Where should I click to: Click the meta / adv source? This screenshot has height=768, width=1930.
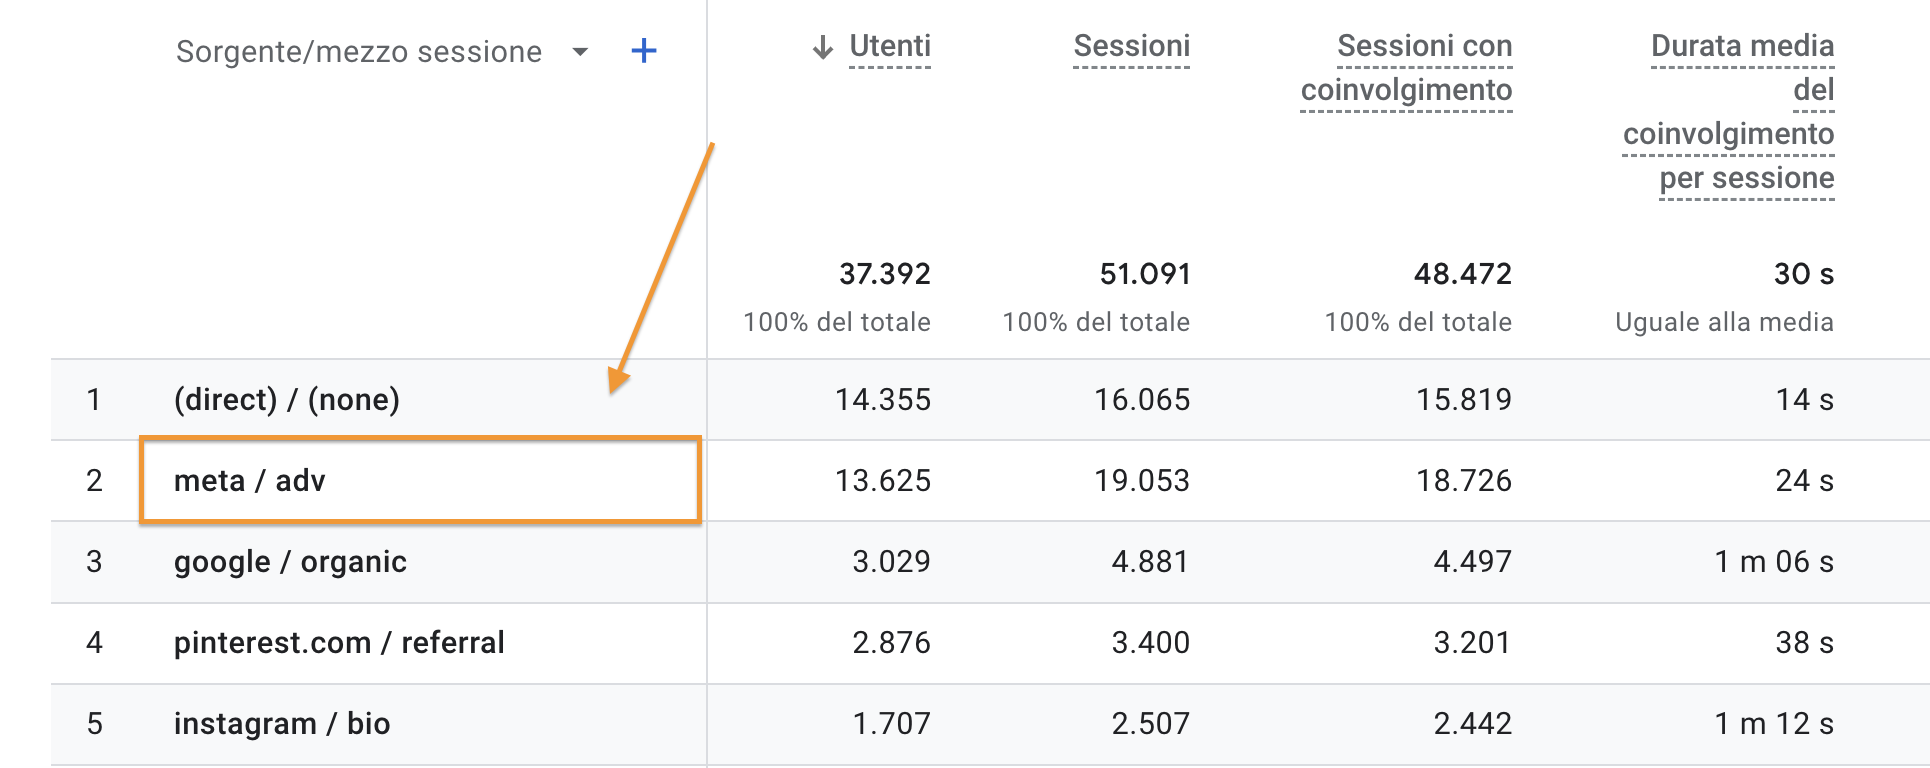(x=250, y=481)
